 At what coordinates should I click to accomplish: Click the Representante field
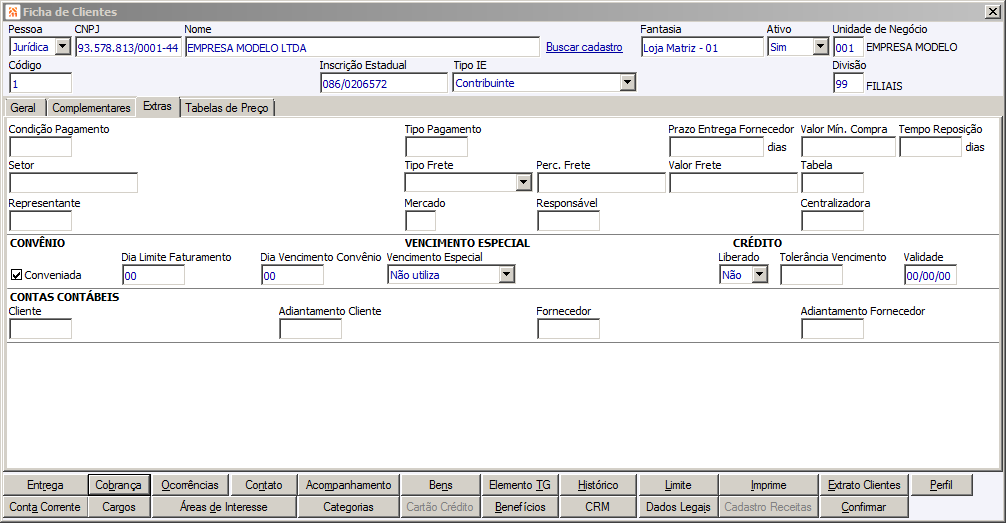pos(40,221)
